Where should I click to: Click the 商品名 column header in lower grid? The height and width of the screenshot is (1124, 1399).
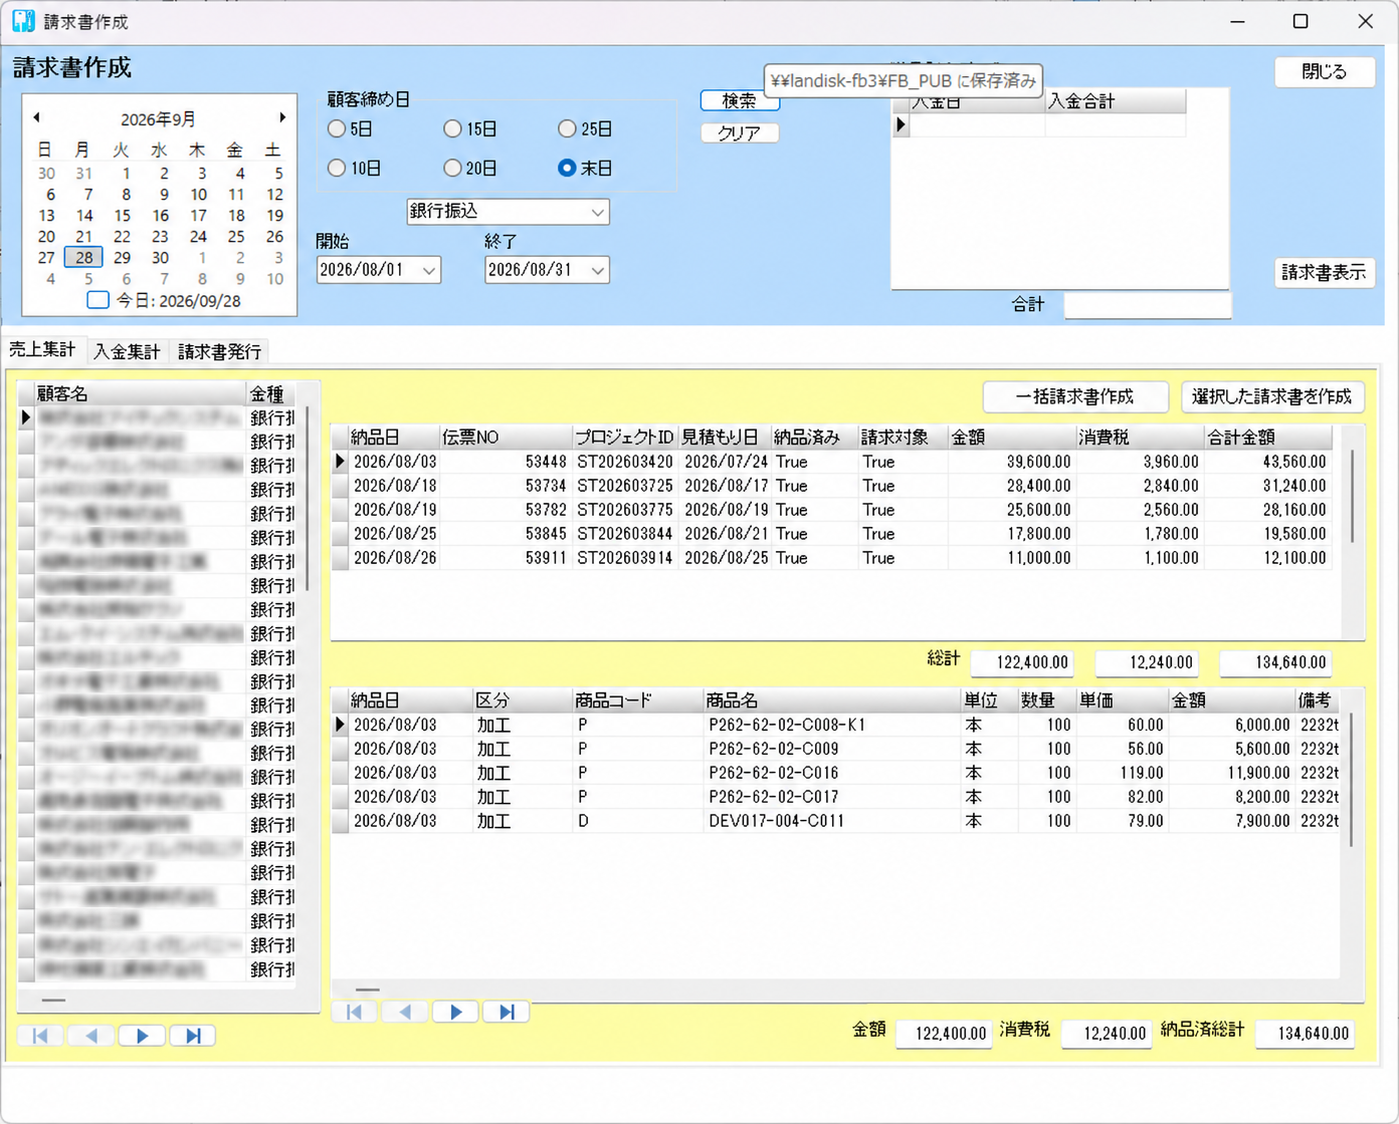tap(831, 700)
